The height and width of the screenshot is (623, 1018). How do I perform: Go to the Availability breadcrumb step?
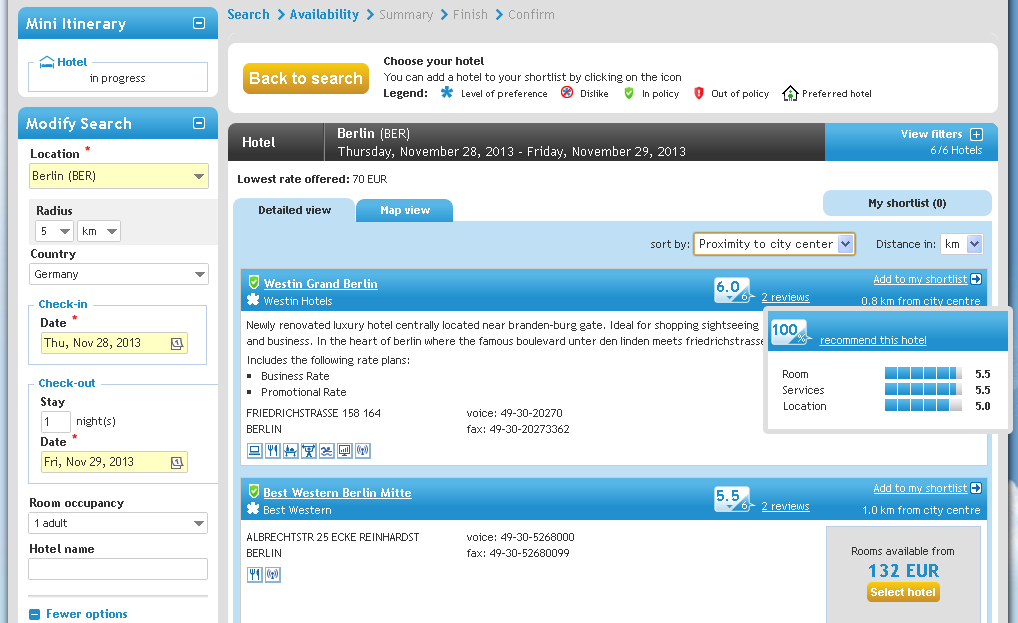click(324, 14)
